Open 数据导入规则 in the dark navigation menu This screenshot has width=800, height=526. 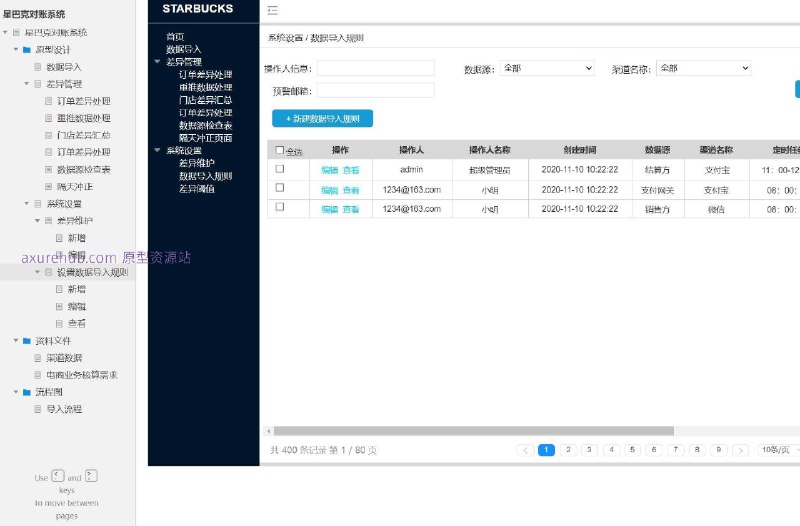click(x=206, y=176)
